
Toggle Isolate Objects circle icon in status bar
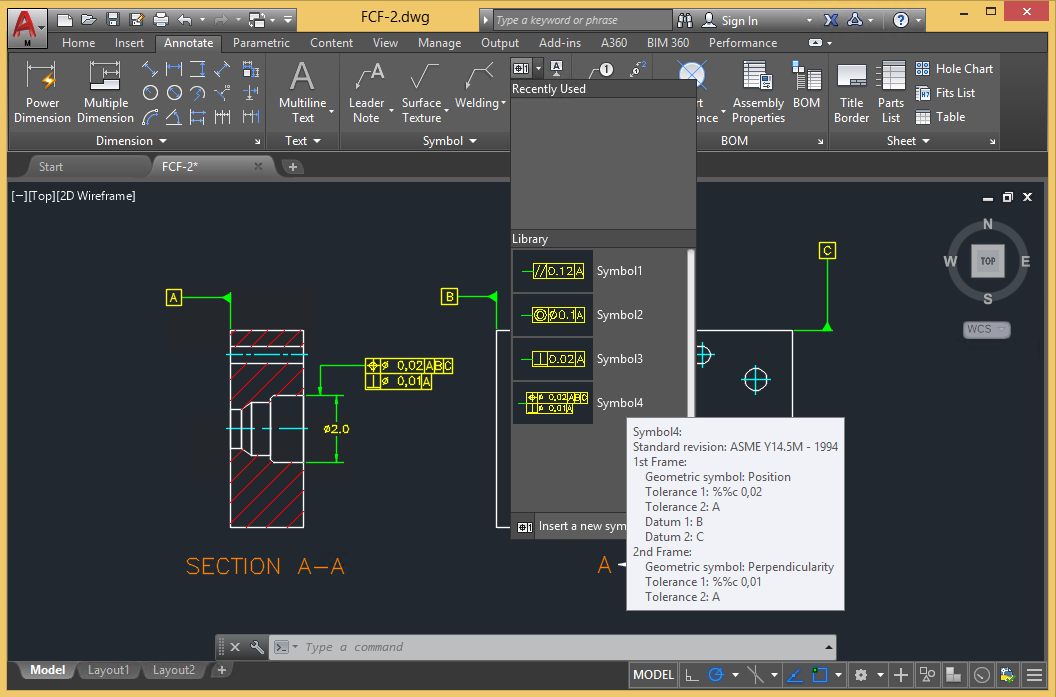tap(983, 674)
